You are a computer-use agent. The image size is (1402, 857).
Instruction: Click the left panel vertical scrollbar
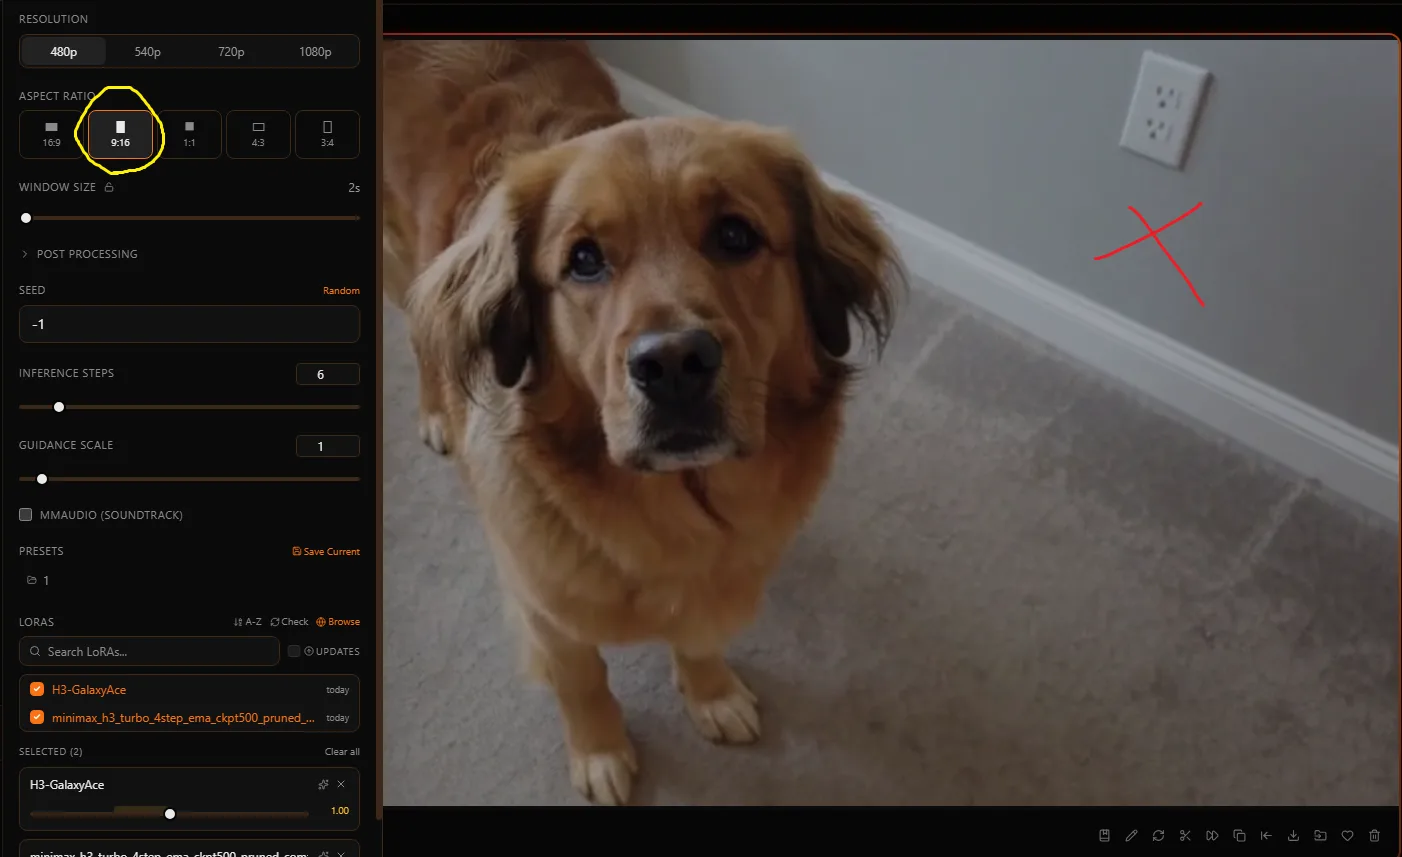click(379, 410)
